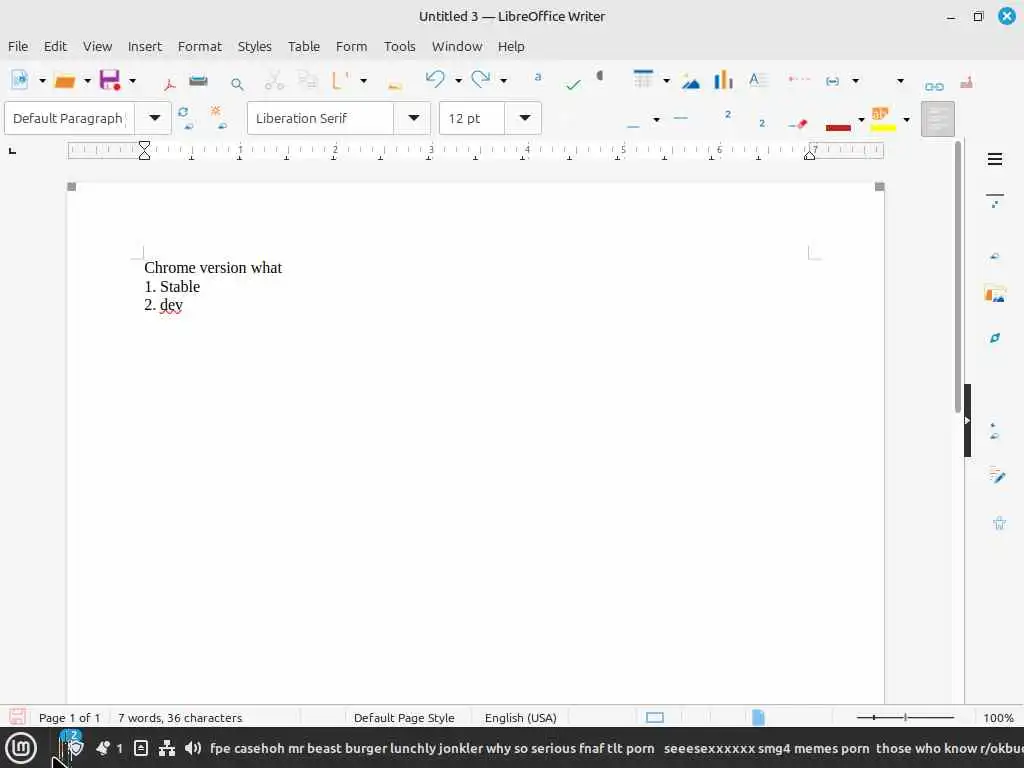
Task: Insert a text box
Action: [757, 80]
